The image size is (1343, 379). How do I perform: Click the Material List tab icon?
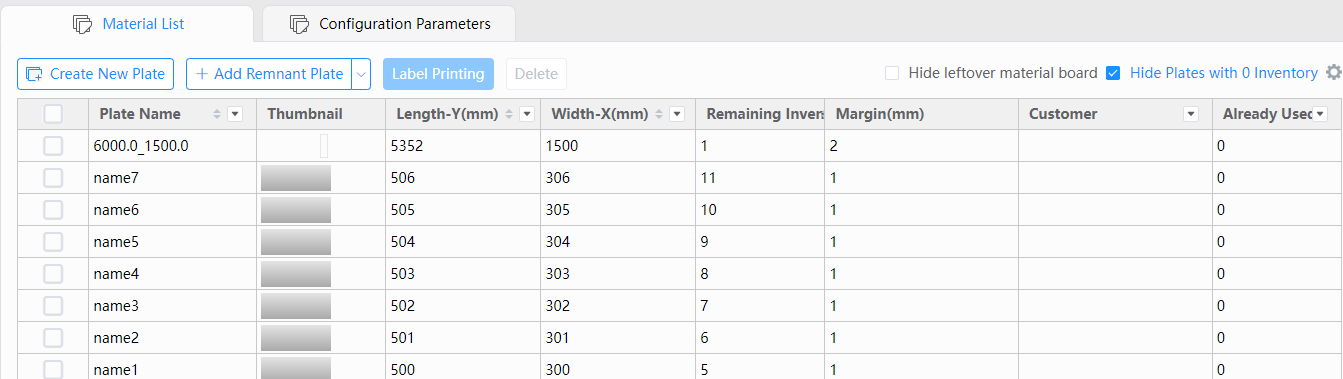[83, 24]
